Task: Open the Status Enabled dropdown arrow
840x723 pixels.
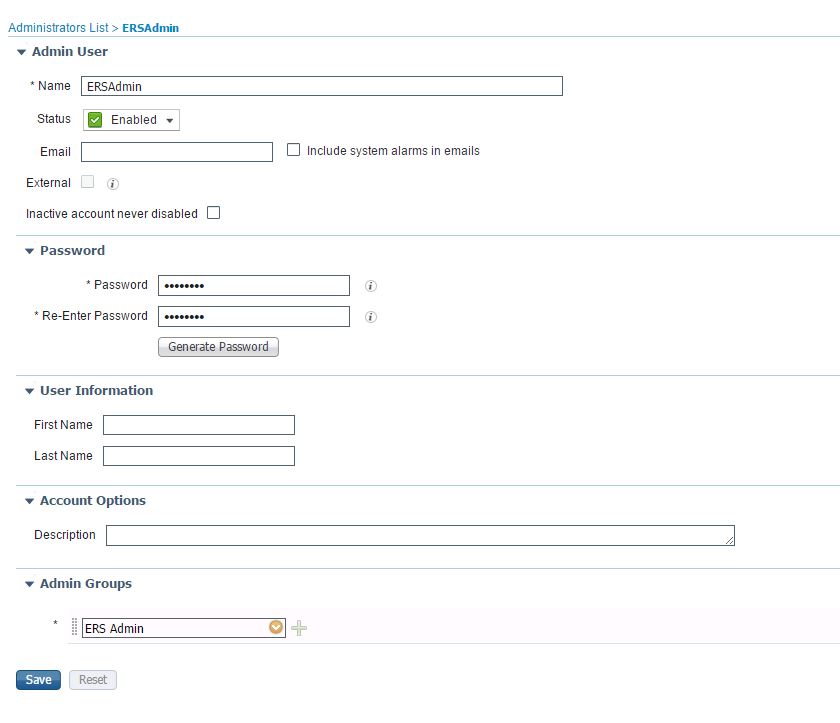Action: point(169,120)
